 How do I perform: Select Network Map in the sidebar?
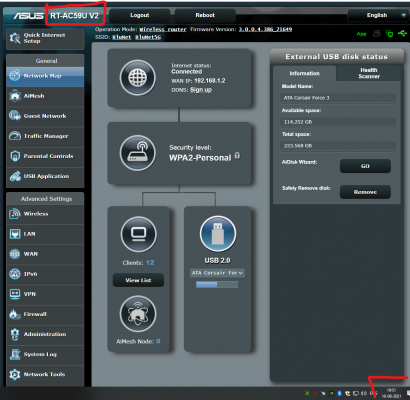point(45,76)
